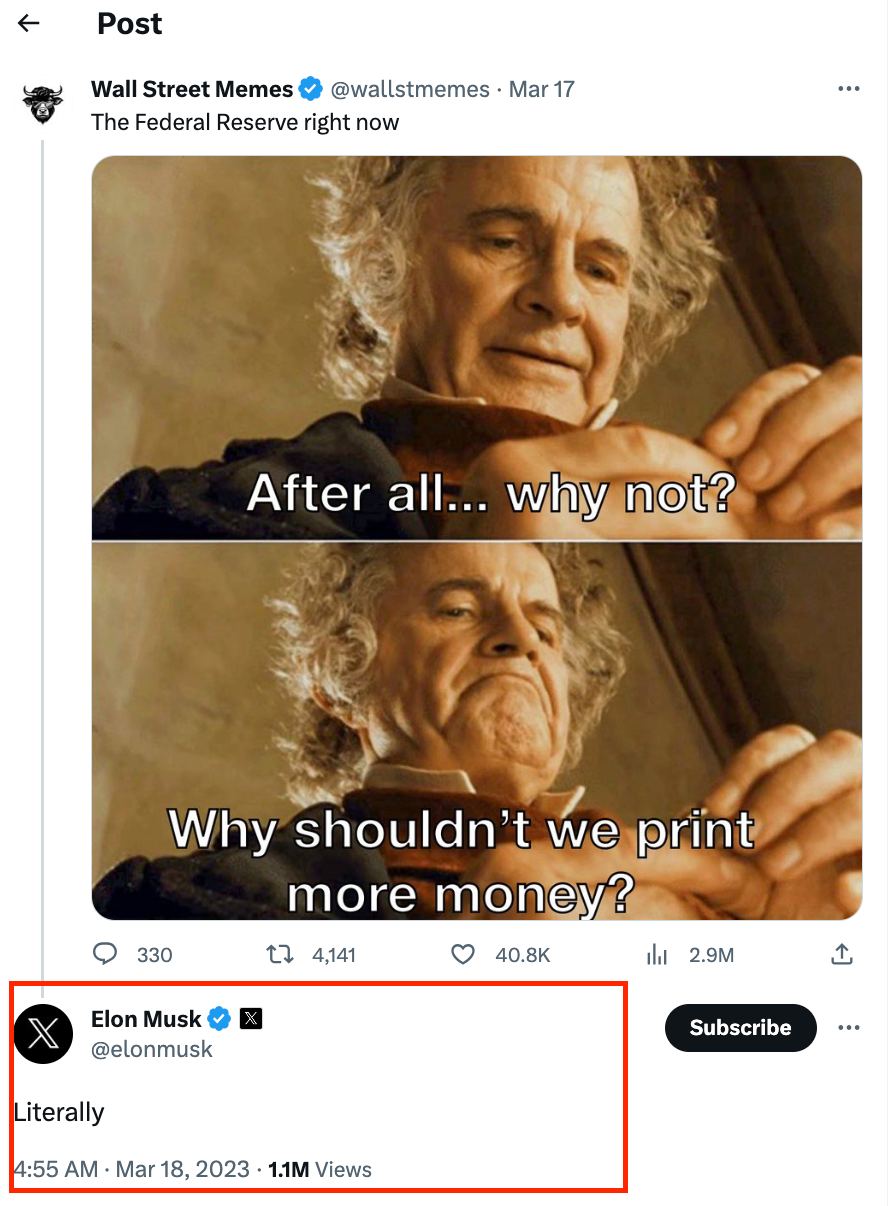Subscribe to Elon Musk
The width and height of the screenshot is (896, 1206).
[740, 1027]
